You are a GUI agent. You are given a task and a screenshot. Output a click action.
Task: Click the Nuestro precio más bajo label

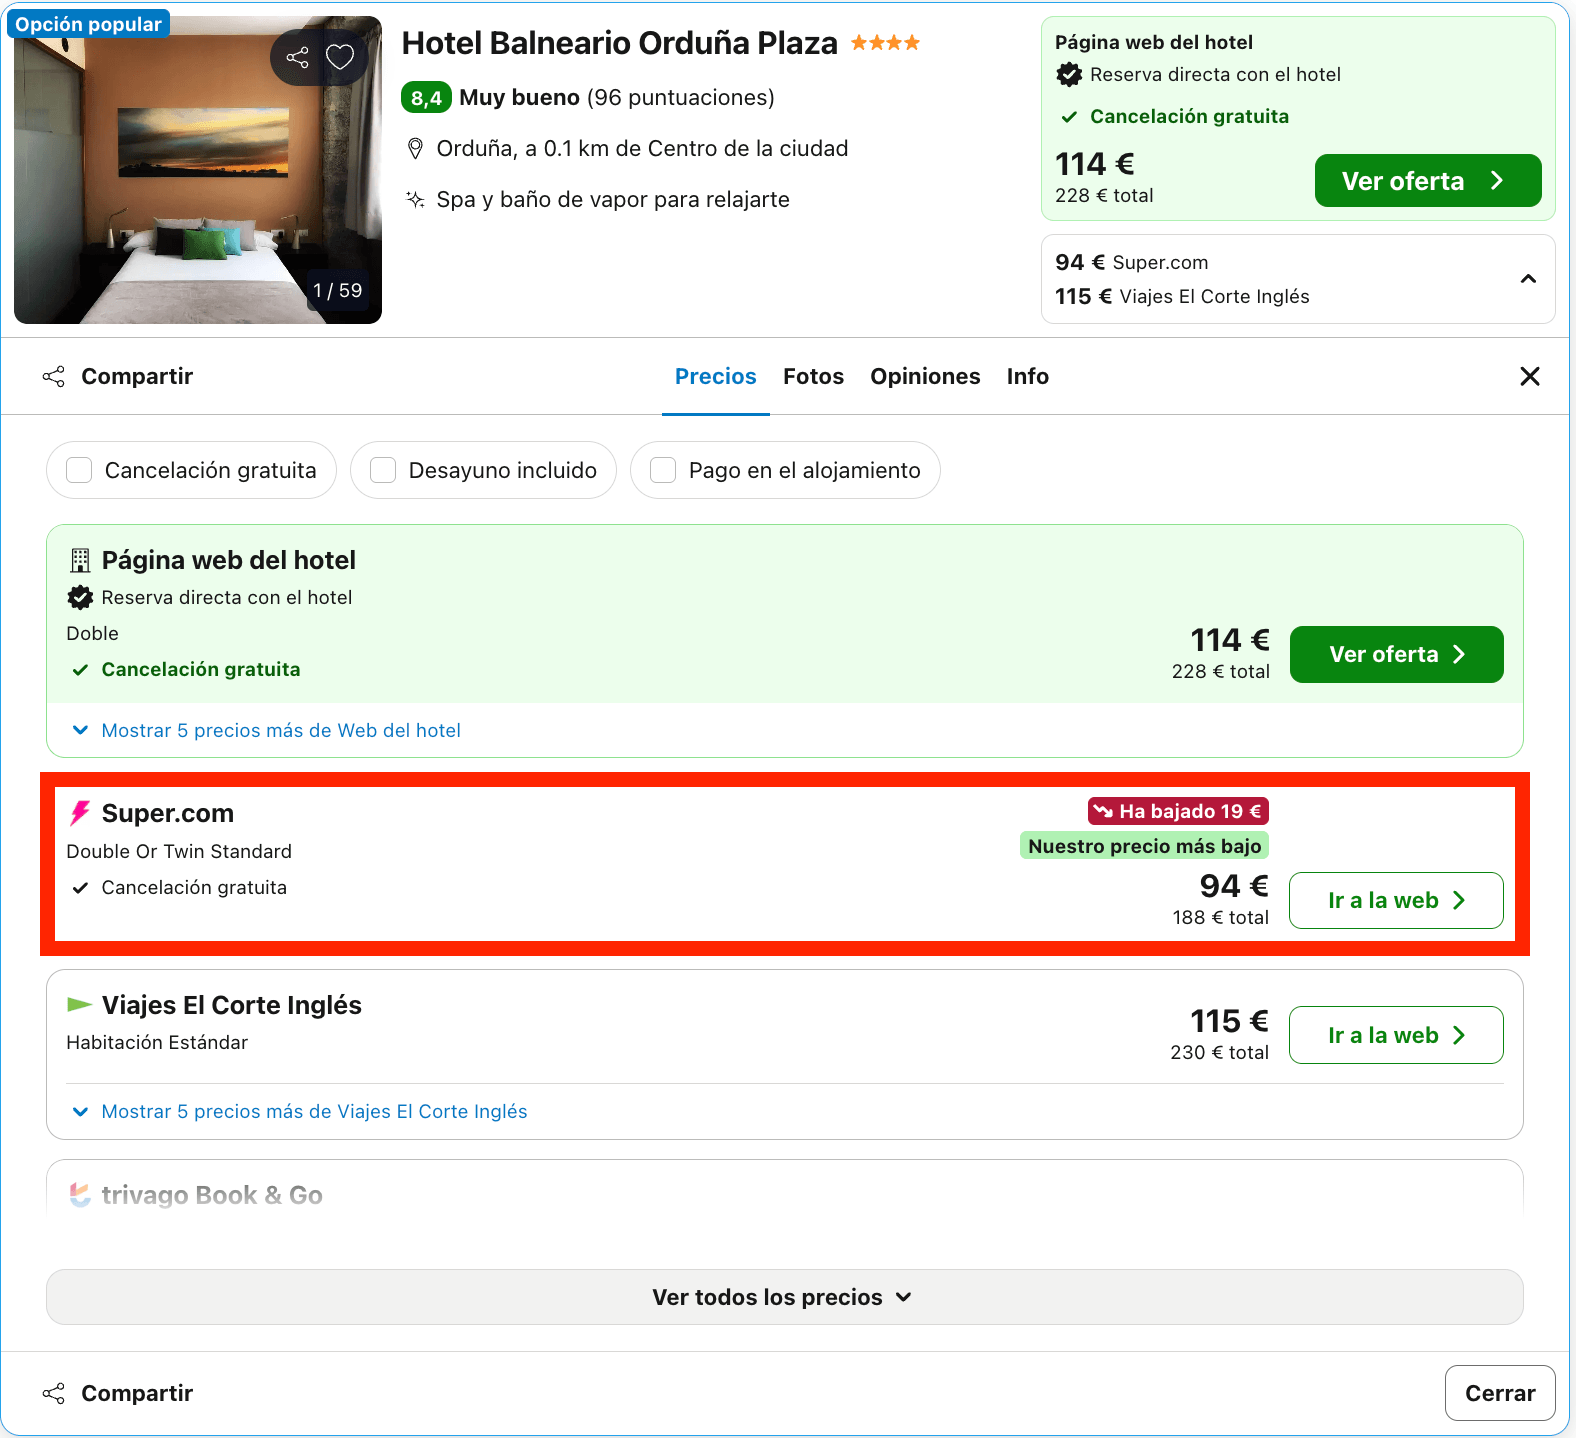[x=1144, y=846]
